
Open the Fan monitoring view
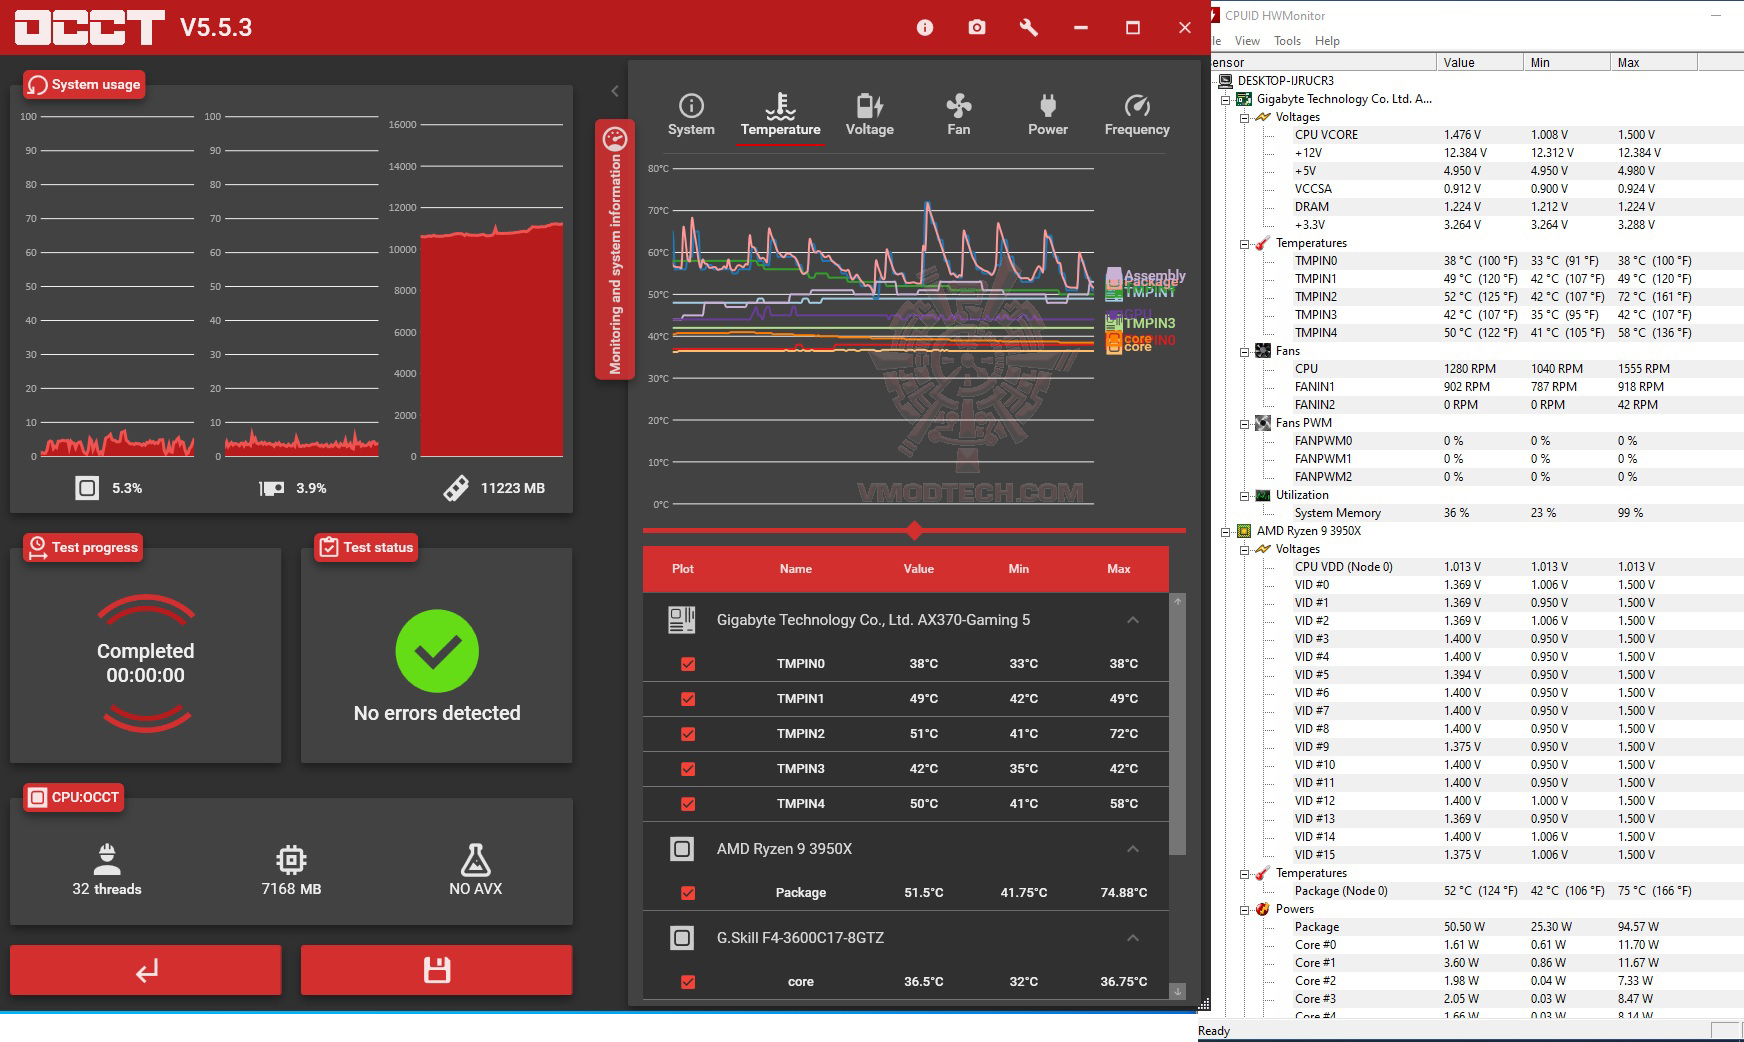click(958, 115)
